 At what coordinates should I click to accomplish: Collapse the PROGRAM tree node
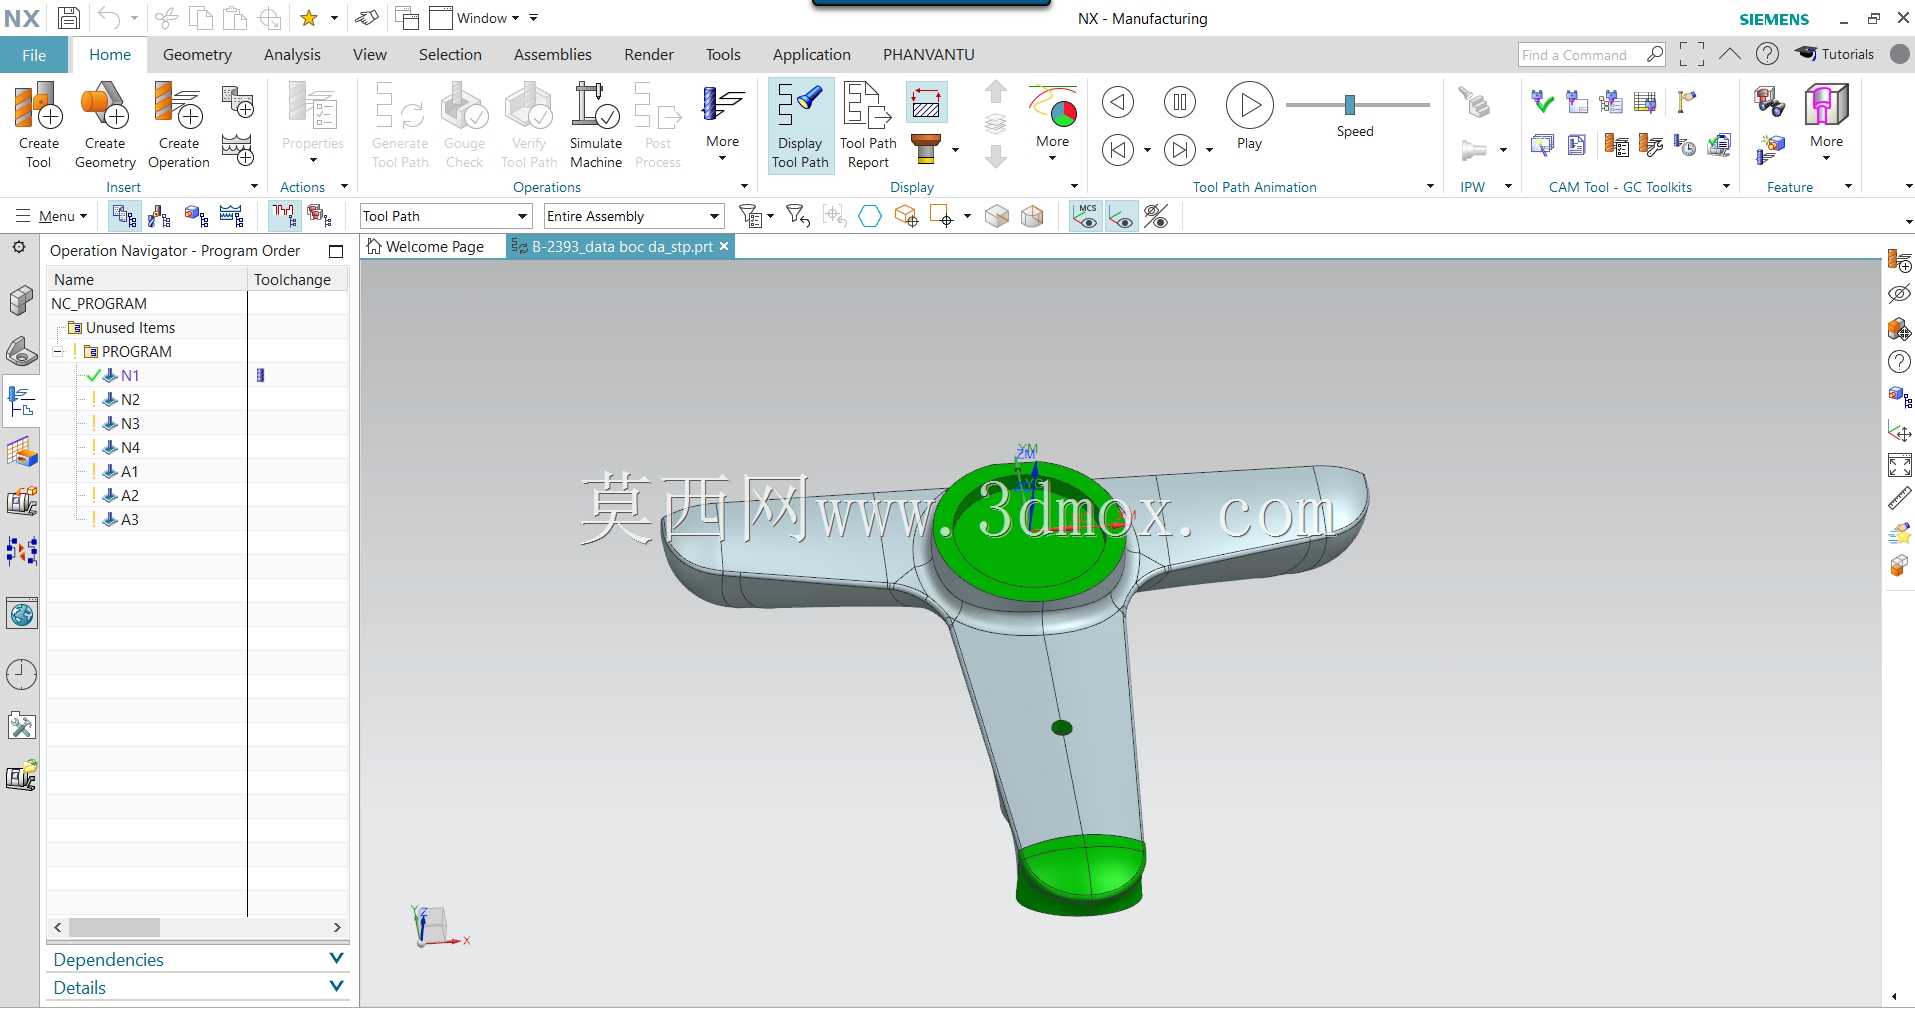coord(58,352)
